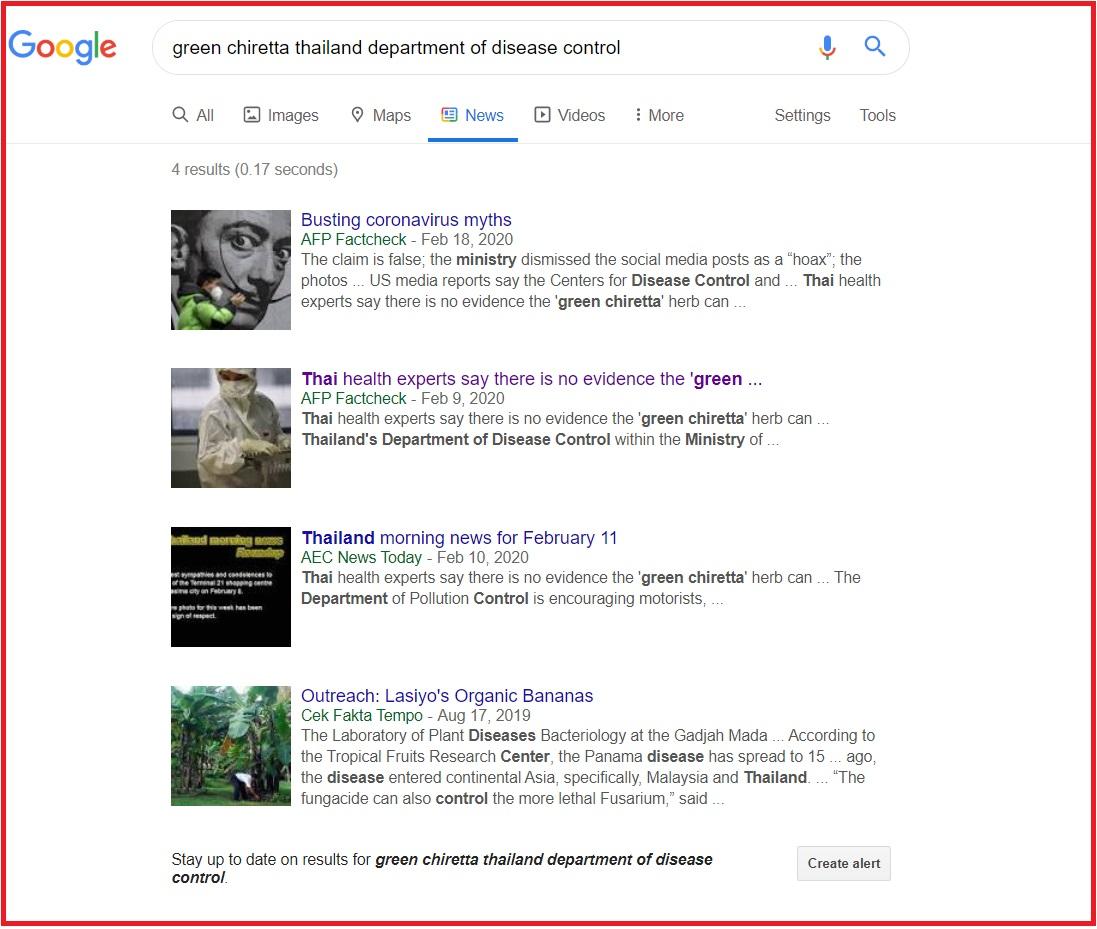Click the Busting coronavirus myths thumbnail
This screenshot has width=1097, height=929.
tap(231, 270)
